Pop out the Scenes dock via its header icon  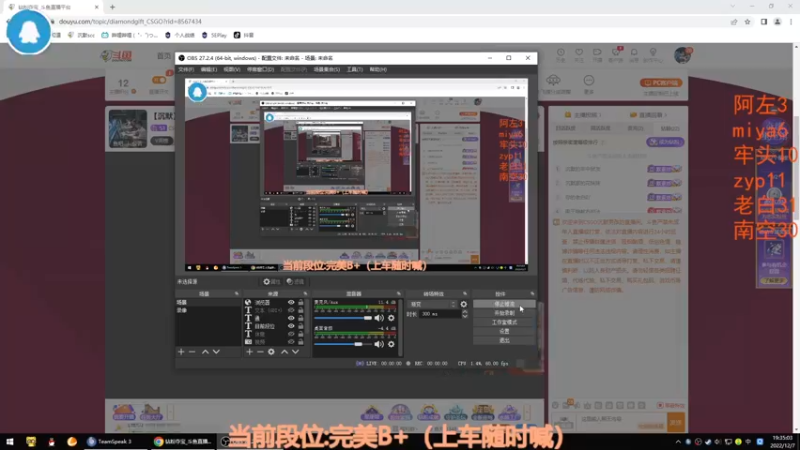point(236,294)
